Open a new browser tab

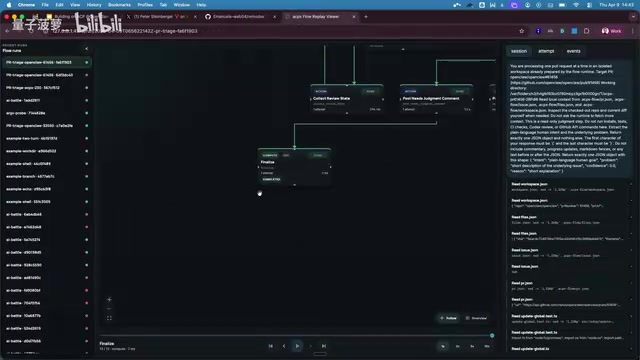tap(366, 17)
